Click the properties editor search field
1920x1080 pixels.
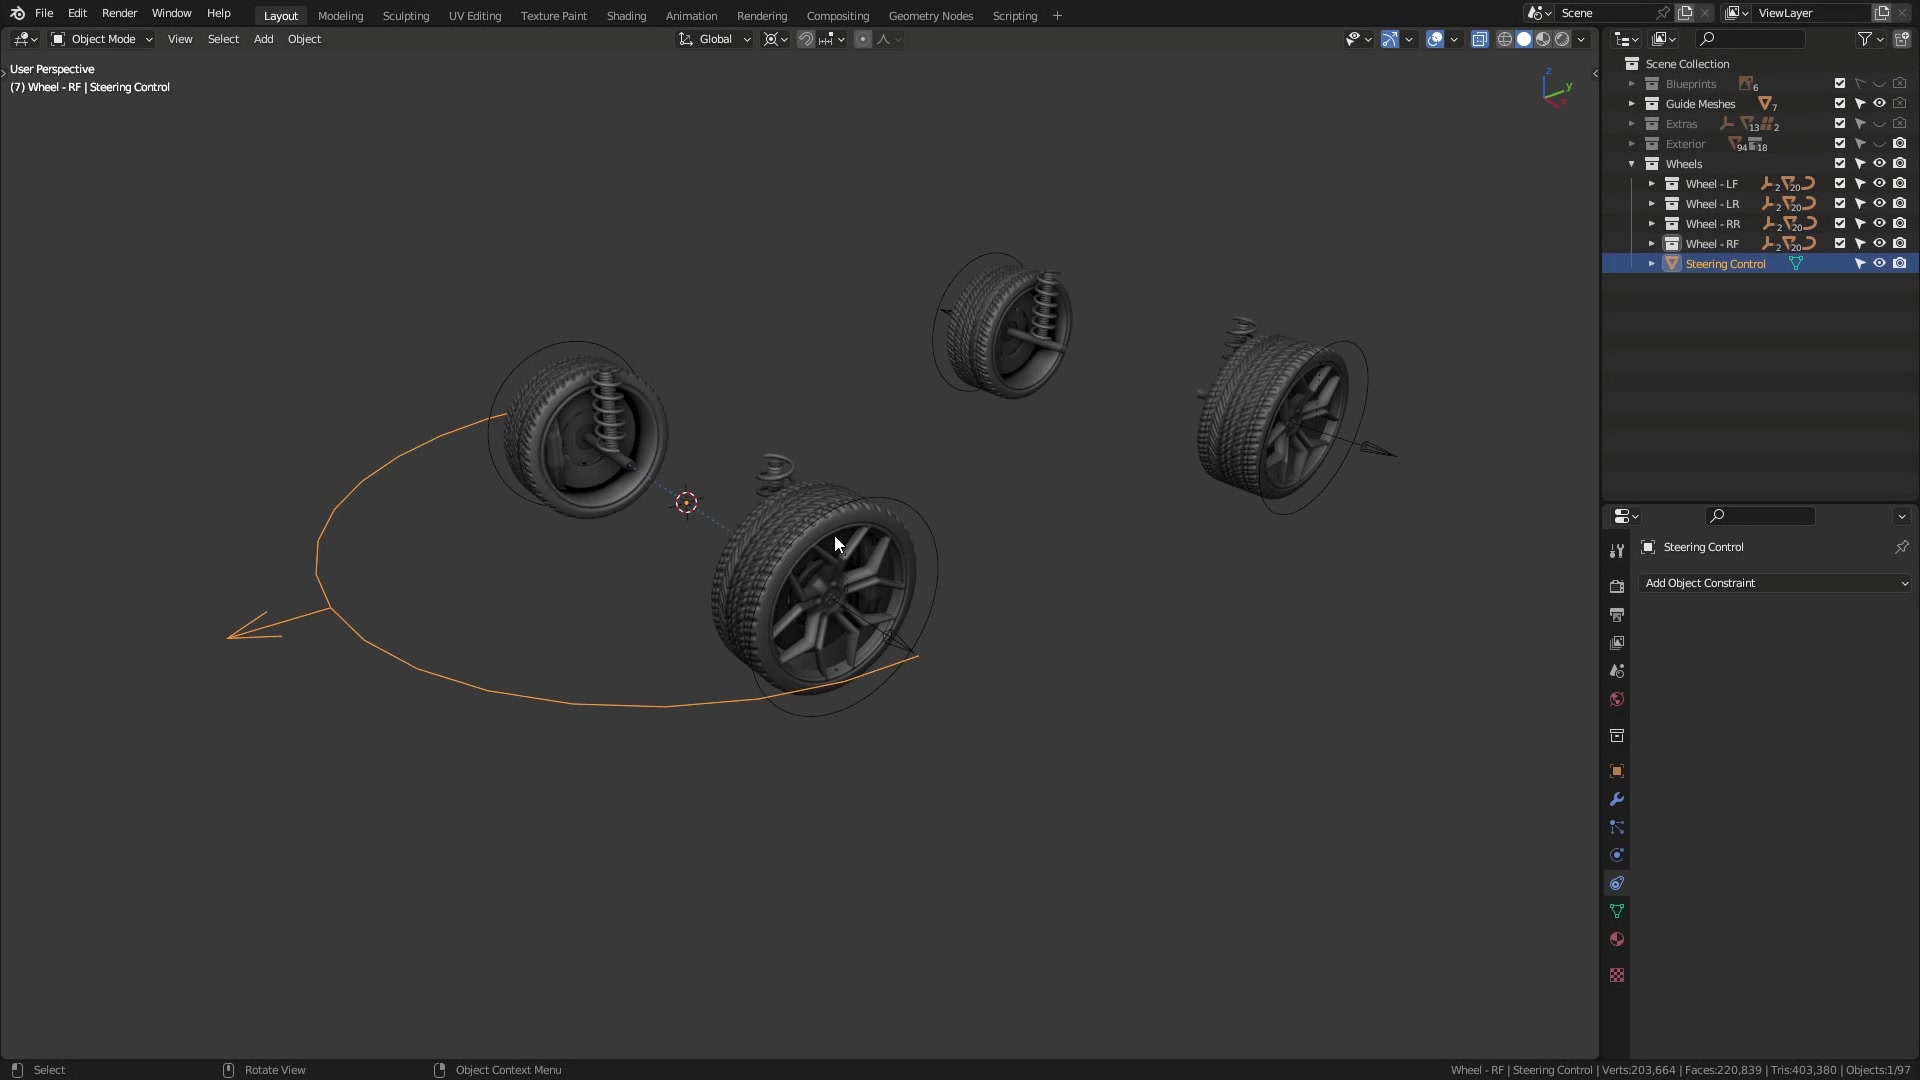pos(1760,516)
